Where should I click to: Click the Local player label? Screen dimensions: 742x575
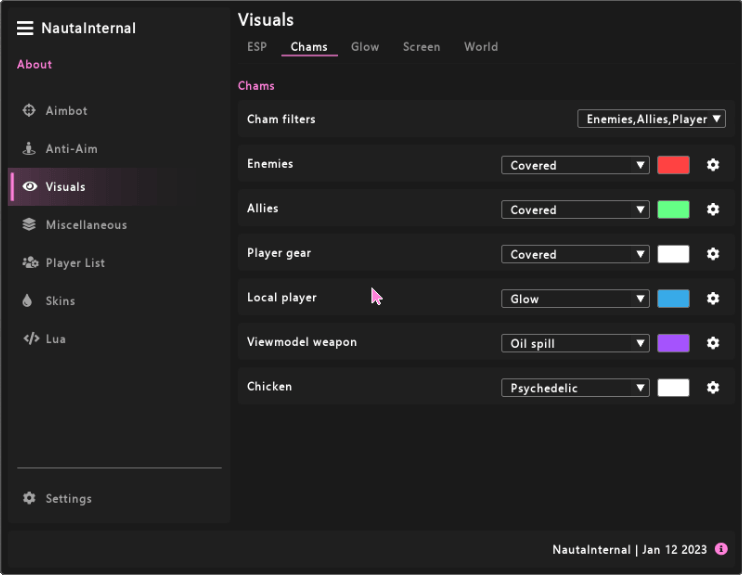coord(282,298)
